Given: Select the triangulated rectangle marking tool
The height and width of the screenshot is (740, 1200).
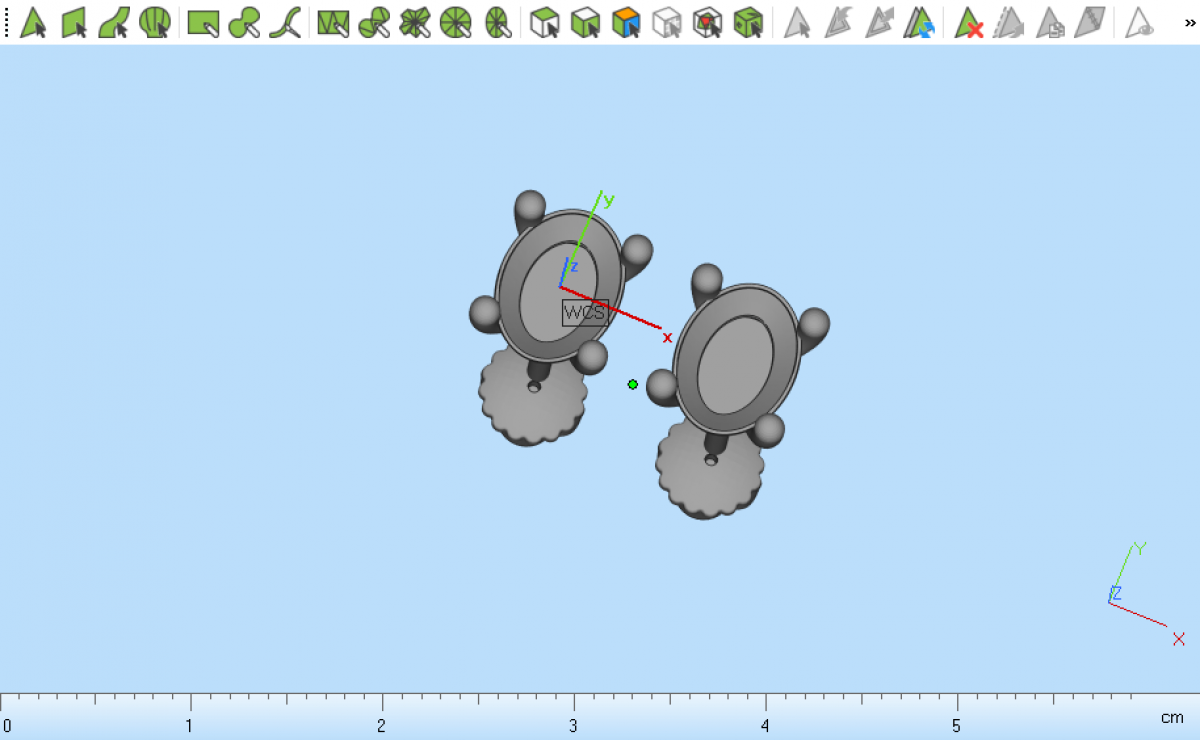Looking at the screenshot, I should pyautogui.click(x=332, y=22).
